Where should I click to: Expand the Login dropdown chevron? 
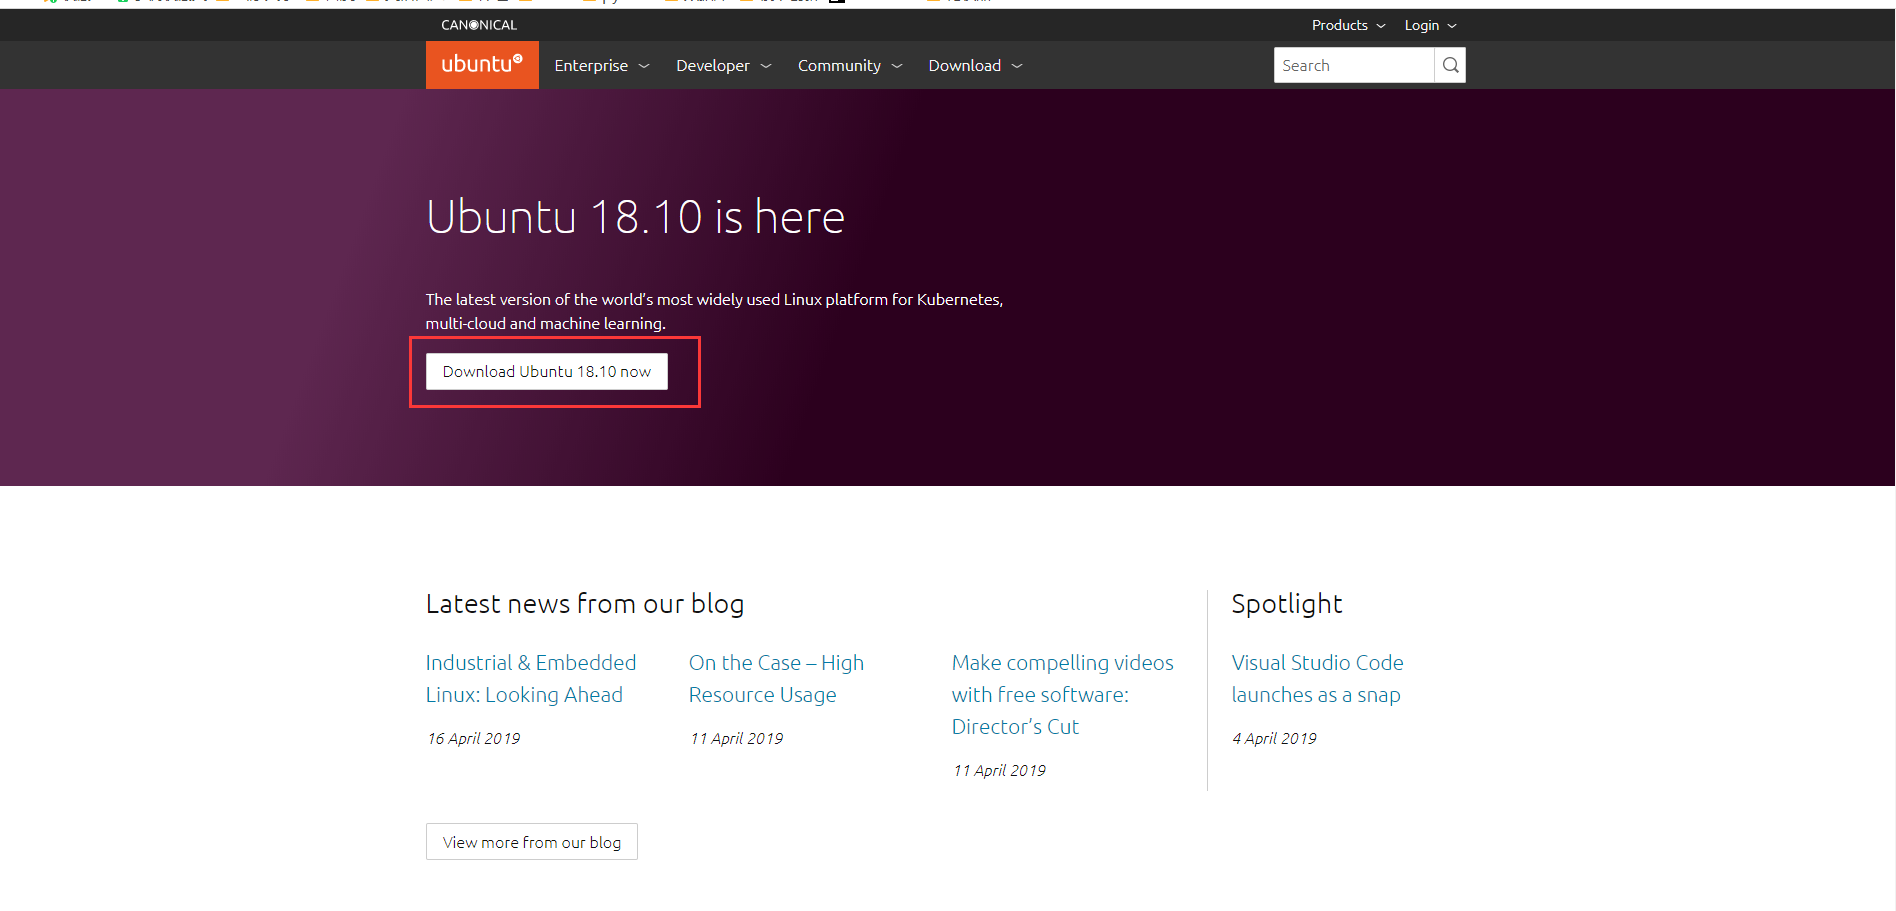1452,26
